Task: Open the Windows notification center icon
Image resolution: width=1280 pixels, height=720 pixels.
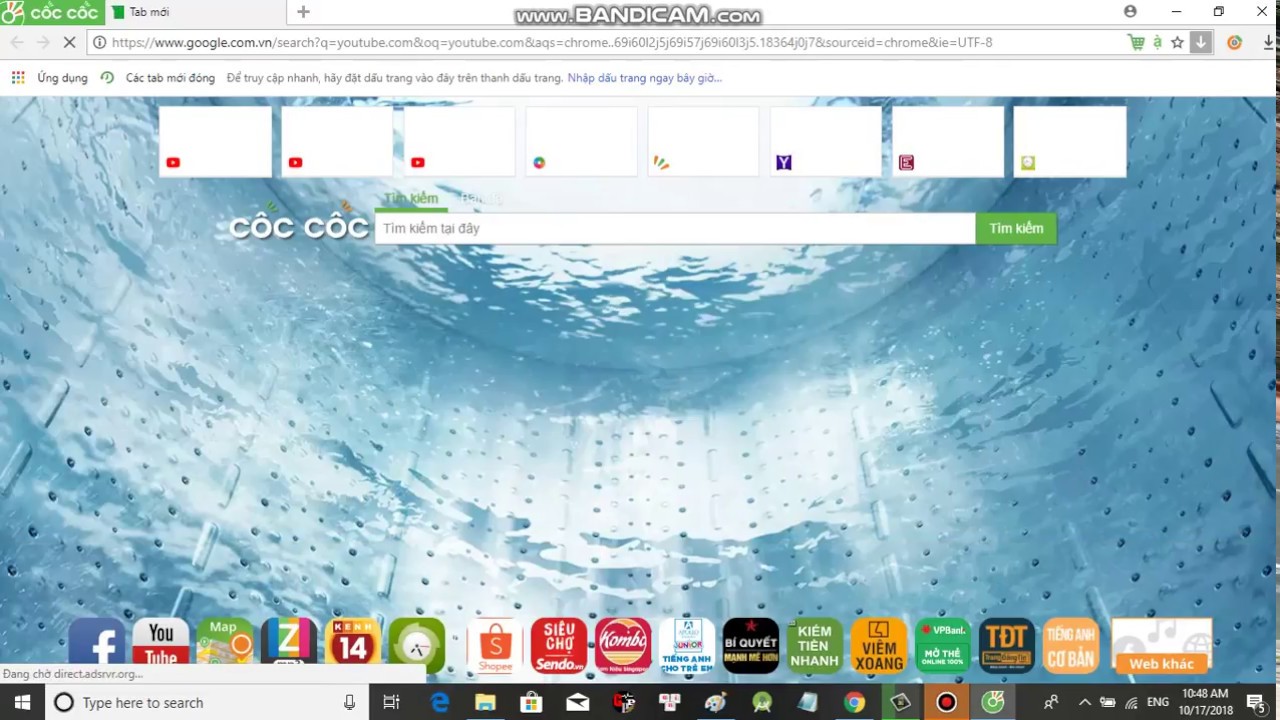Action: click(x=1256, y=702)
